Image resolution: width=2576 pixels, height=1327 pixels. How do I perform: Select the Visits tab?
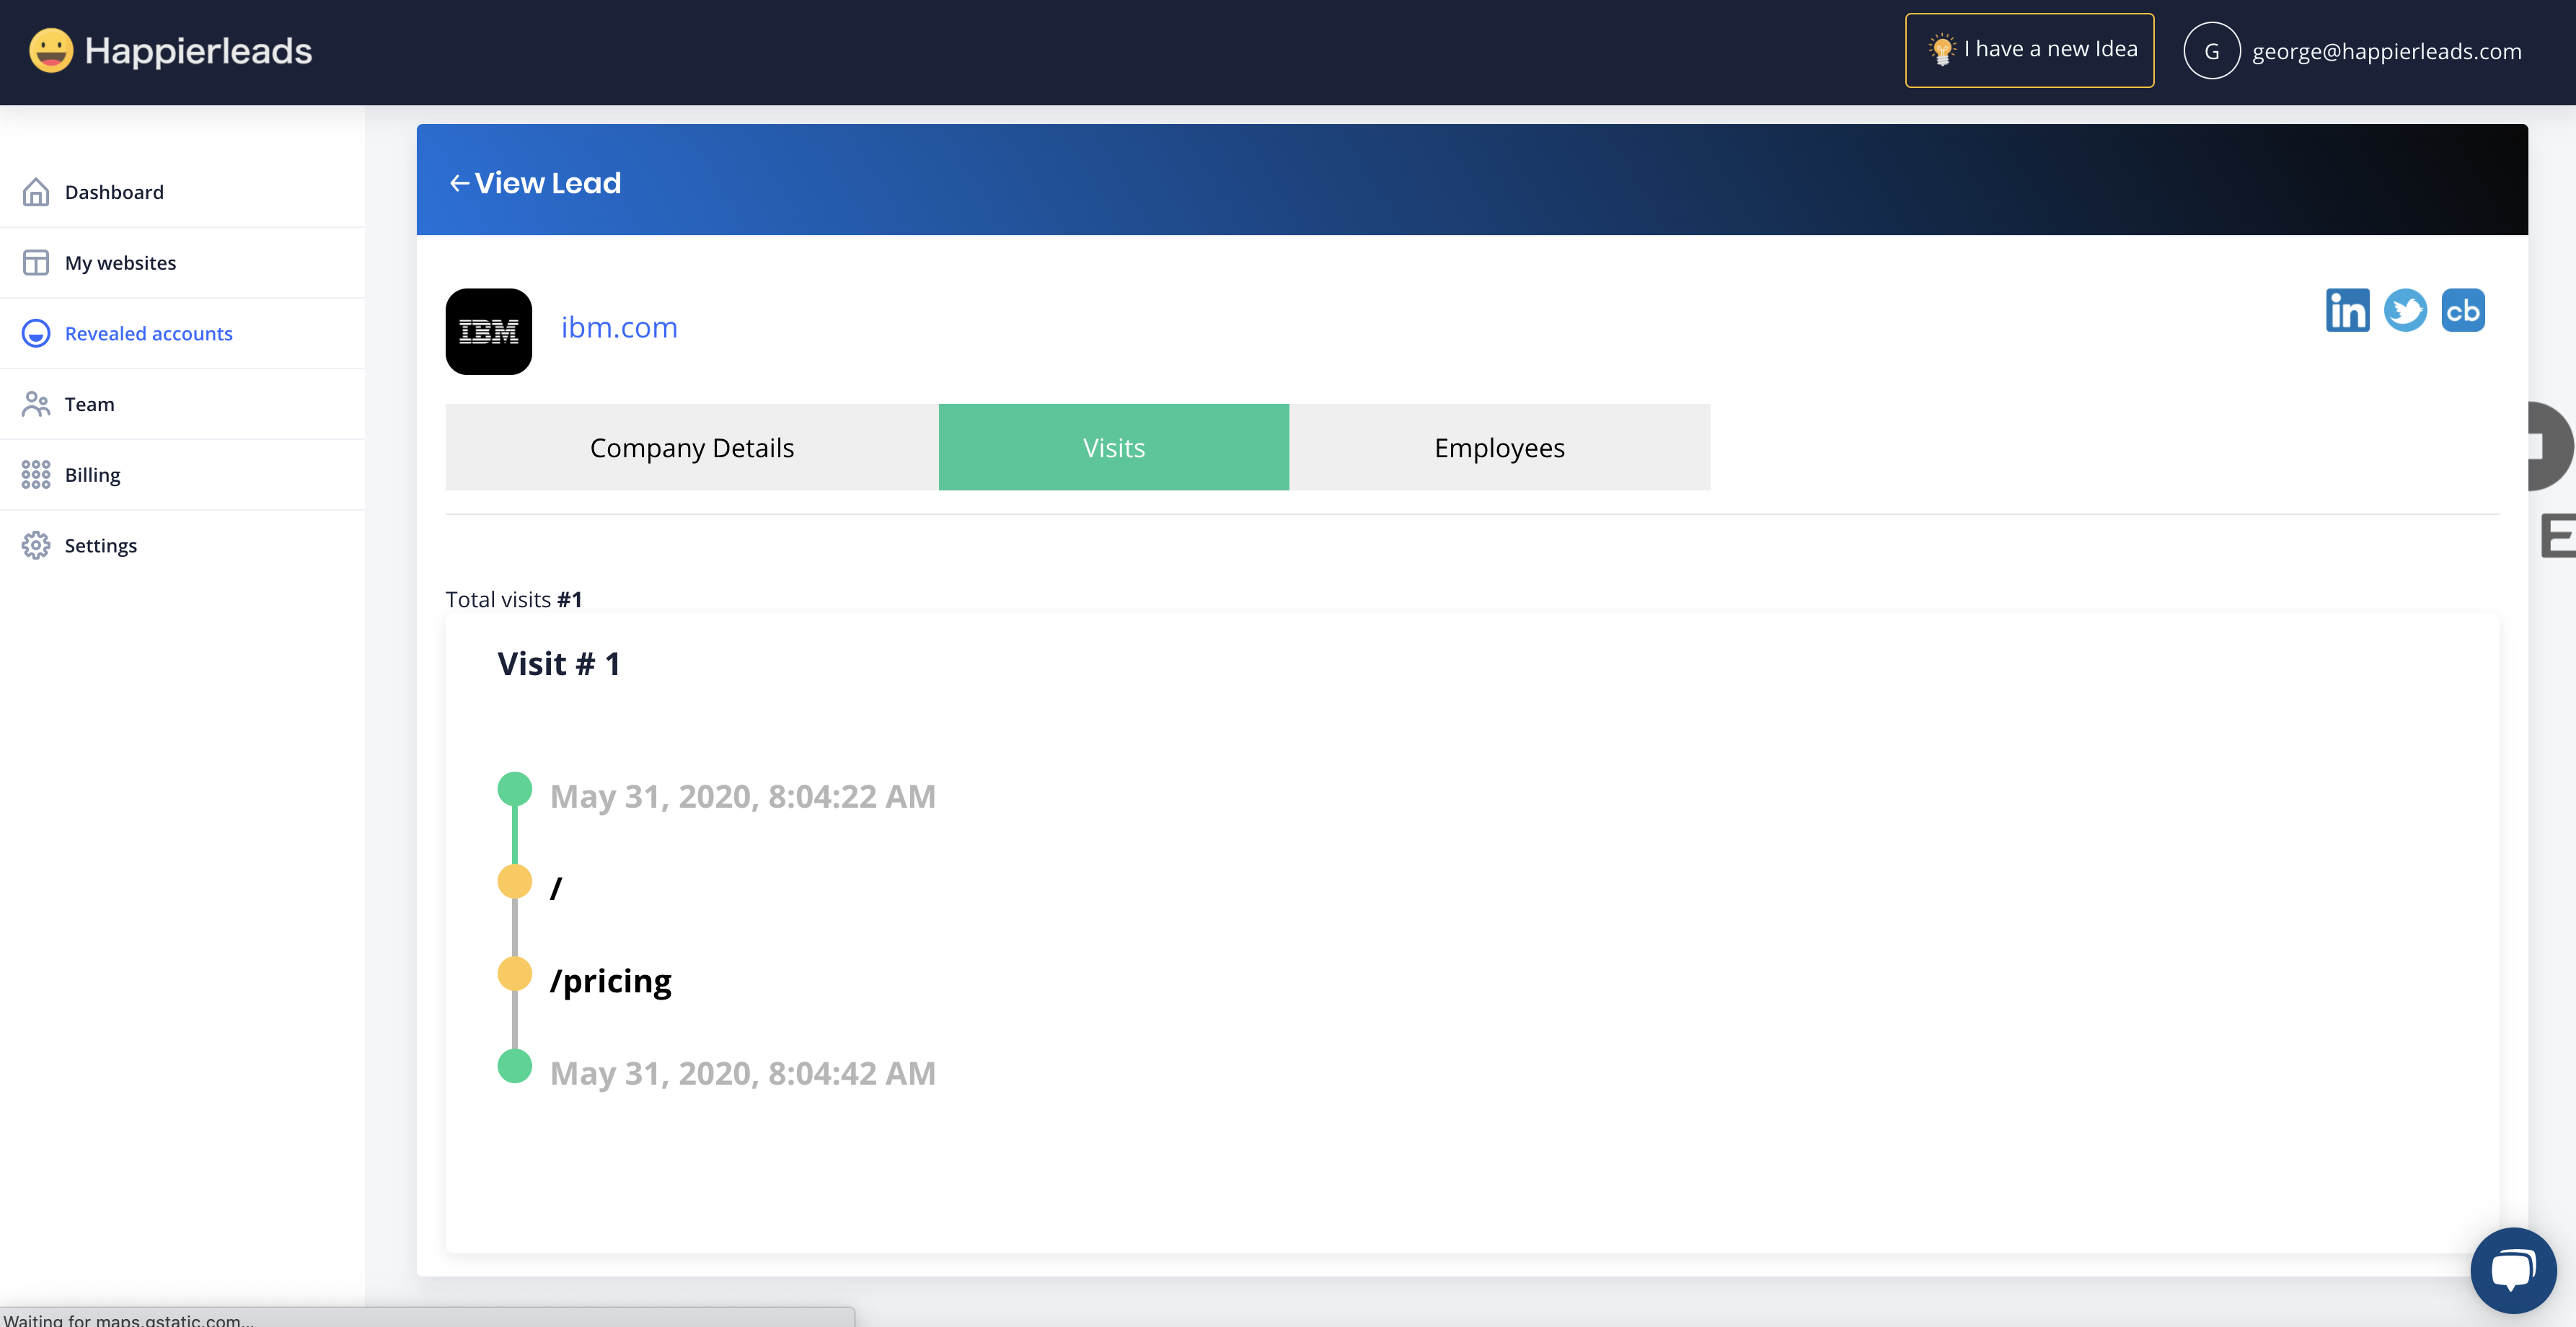(1113, 448)
